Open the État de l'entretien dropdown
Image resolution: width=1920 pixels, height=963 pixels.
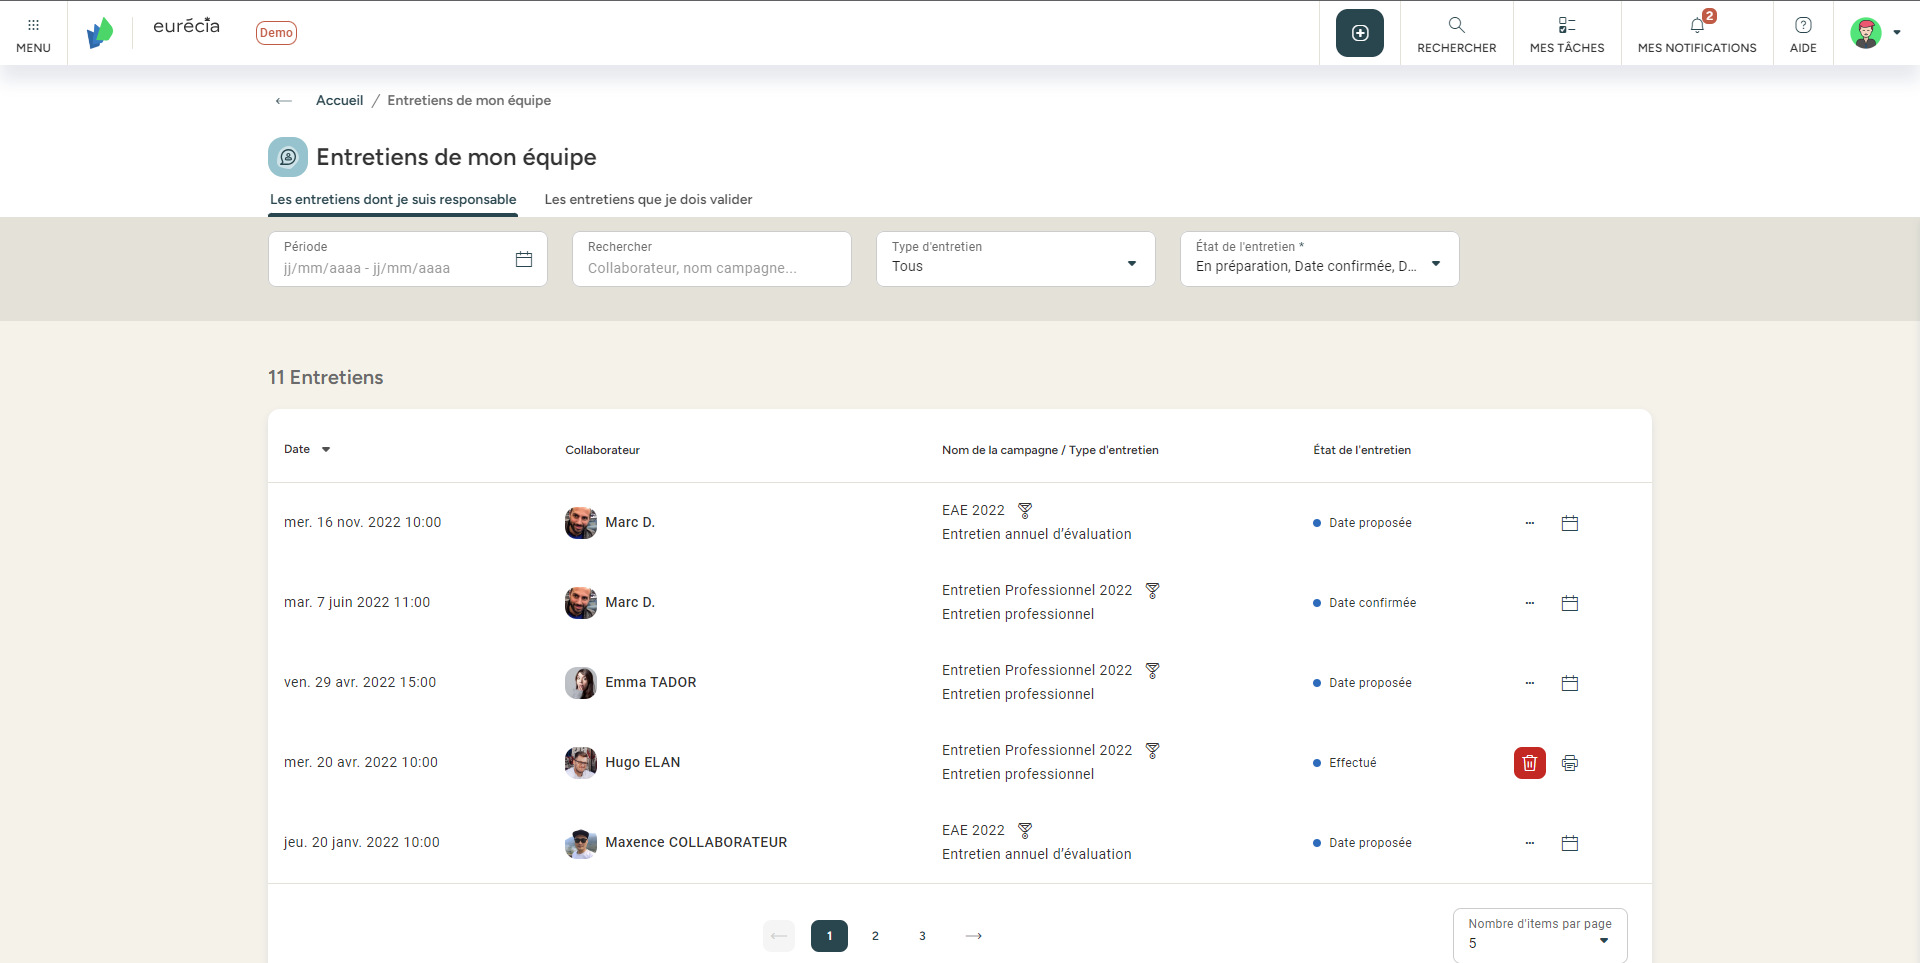[x=1436, y=262]
